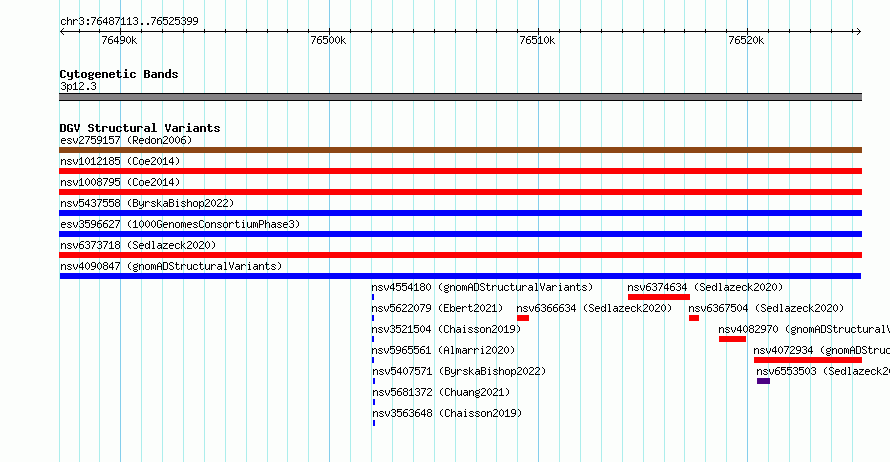Click the chr3:76487113..76525399 coordinates text
This screenshot has height=462, width=890.
[x=129, y=22]
